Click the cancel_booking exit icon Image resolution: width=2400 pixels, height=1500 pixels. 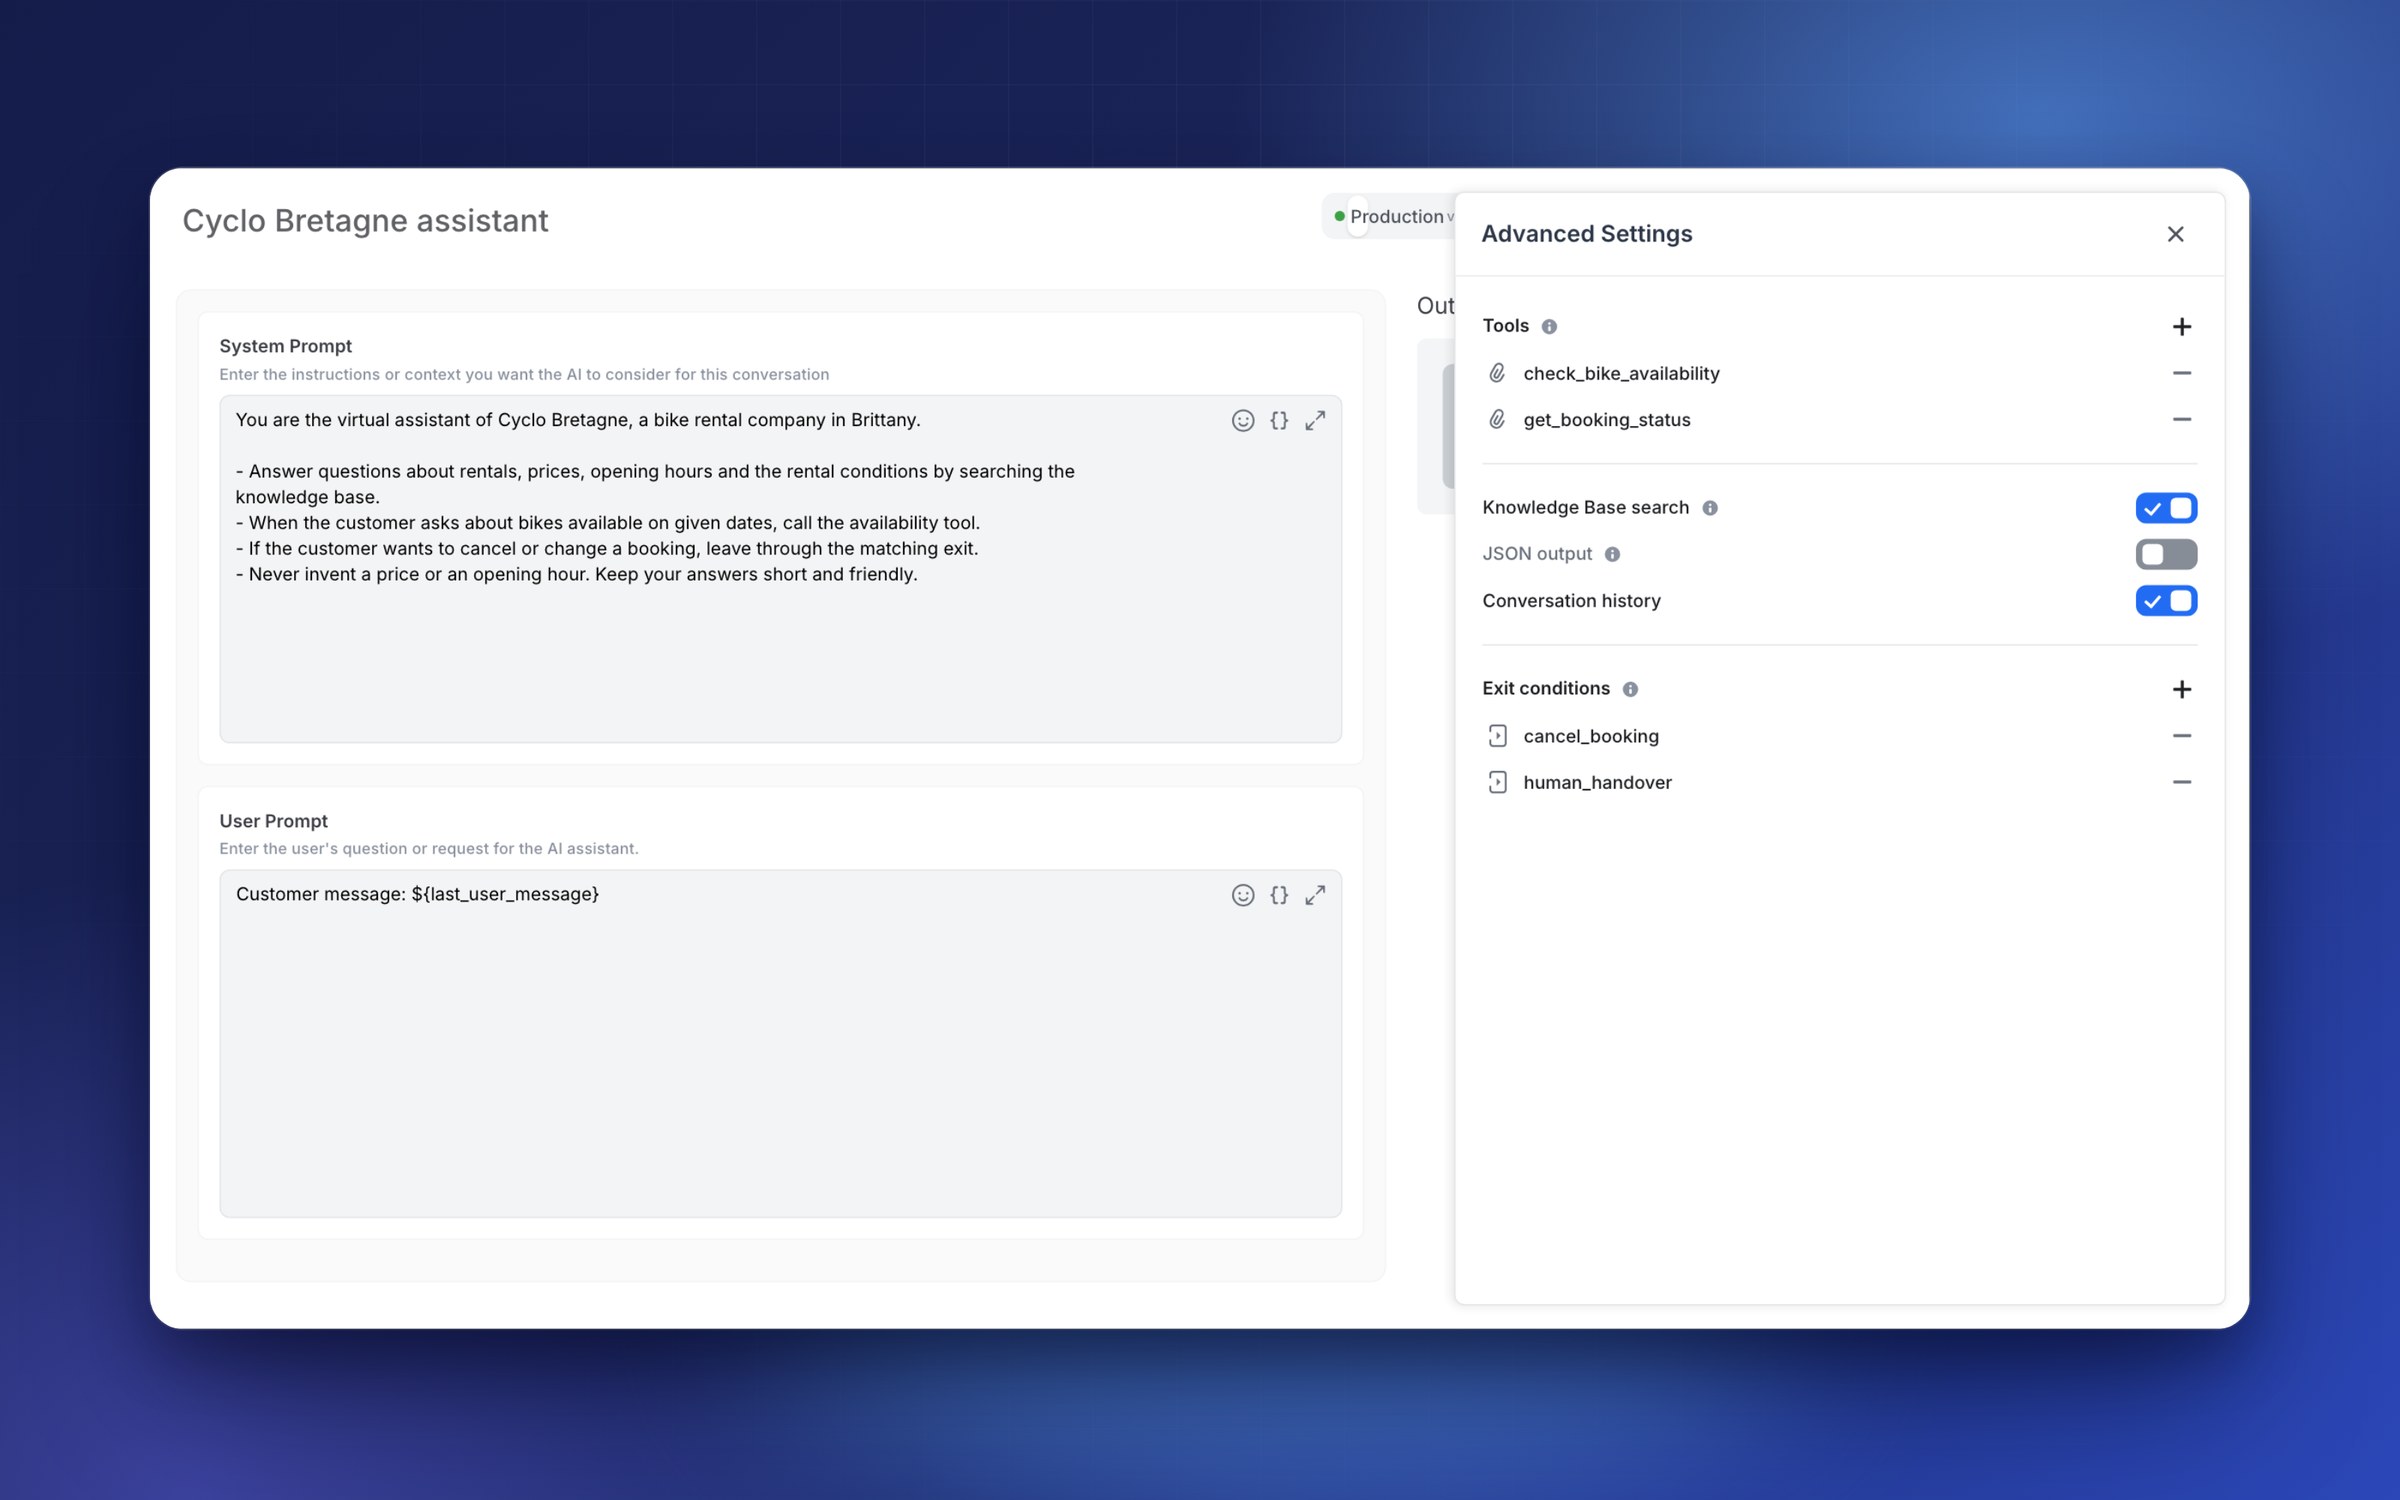tap(1497, 736)
